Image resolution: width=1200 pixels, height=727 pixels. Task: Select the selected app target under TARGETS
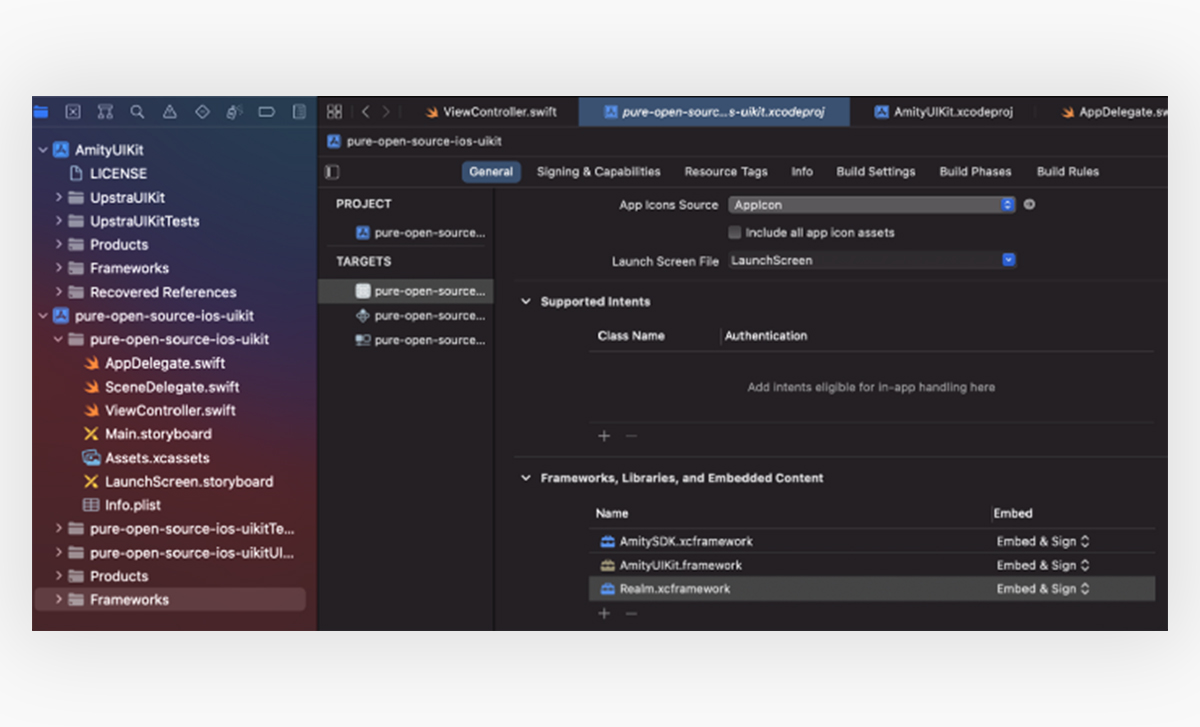[x=405, y=291]
